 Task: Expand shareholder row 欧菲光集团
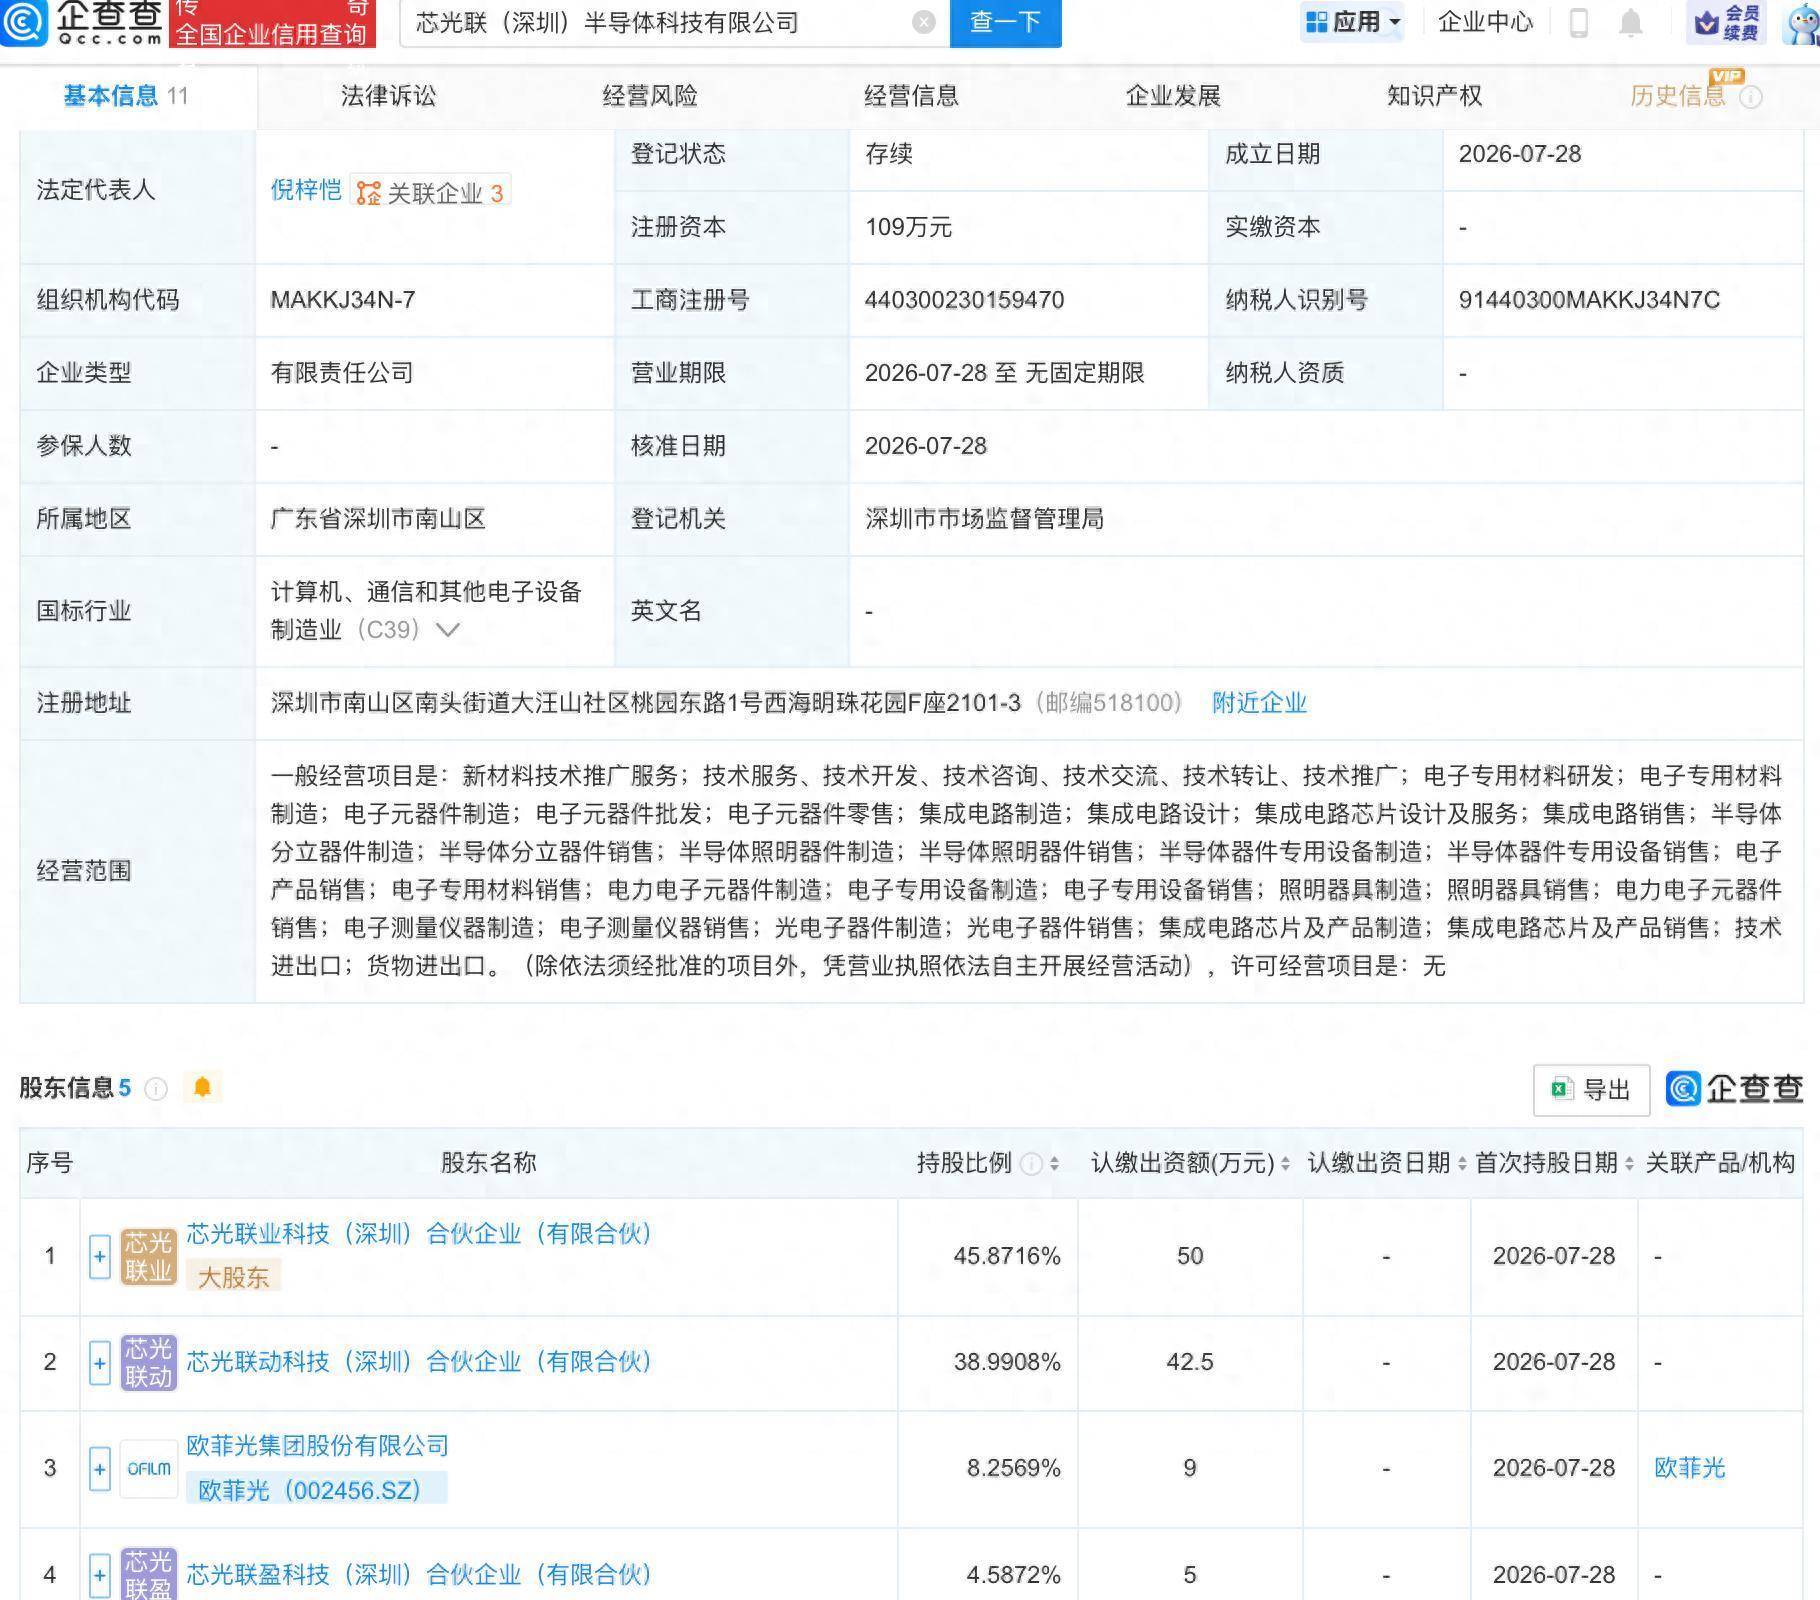[99, 1469]
